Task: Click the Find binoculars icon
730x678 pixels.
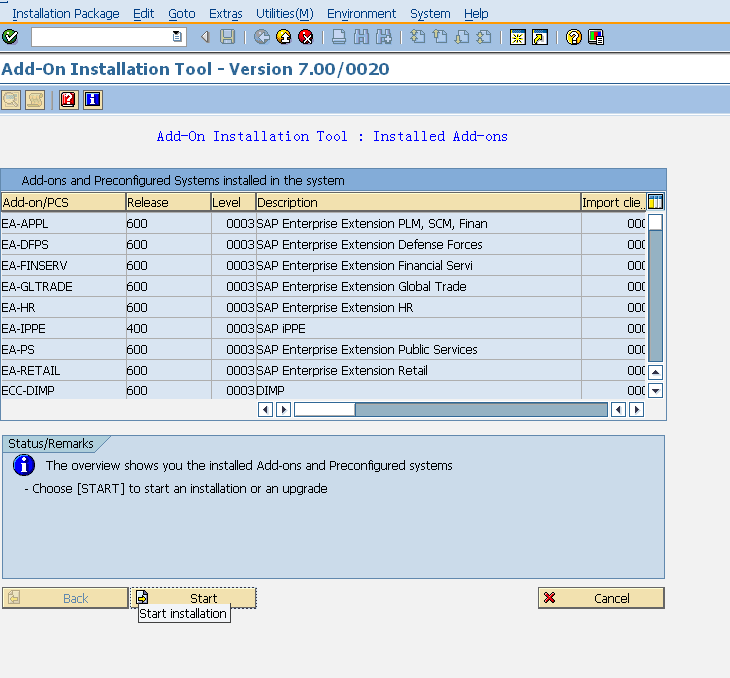Action: (x=361, y=37)
